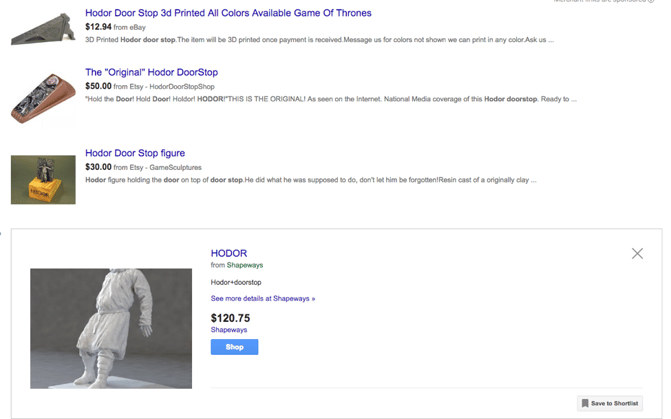Viewport: 671px width, 419px height.
Task: Click the $12.94 eBay price
Action: [x=98, y=27]
